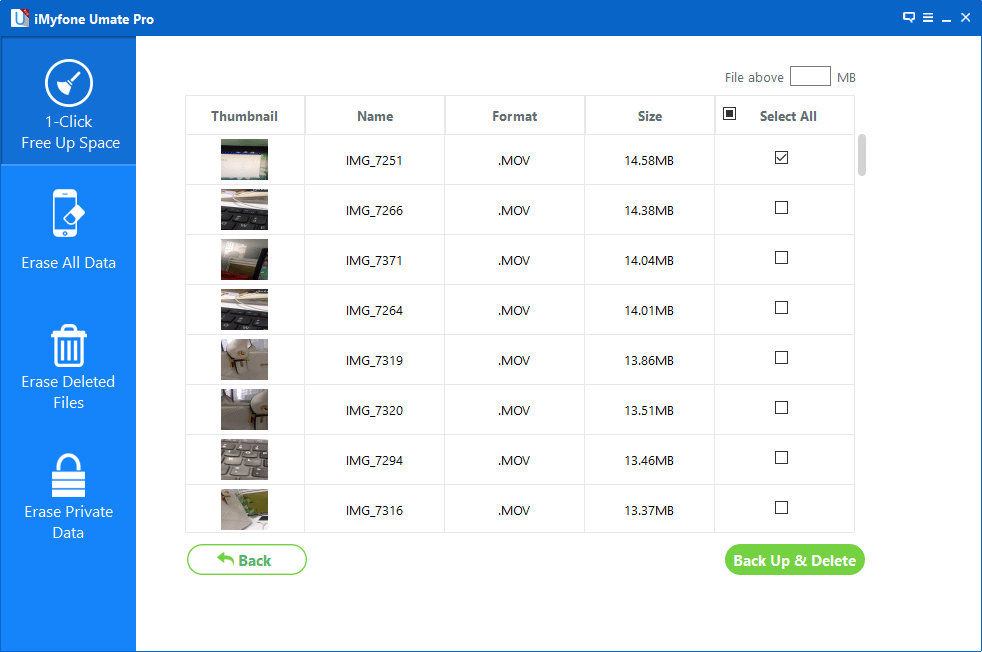Open the hamburger menu icon in the title bar

tap(928, 18)
